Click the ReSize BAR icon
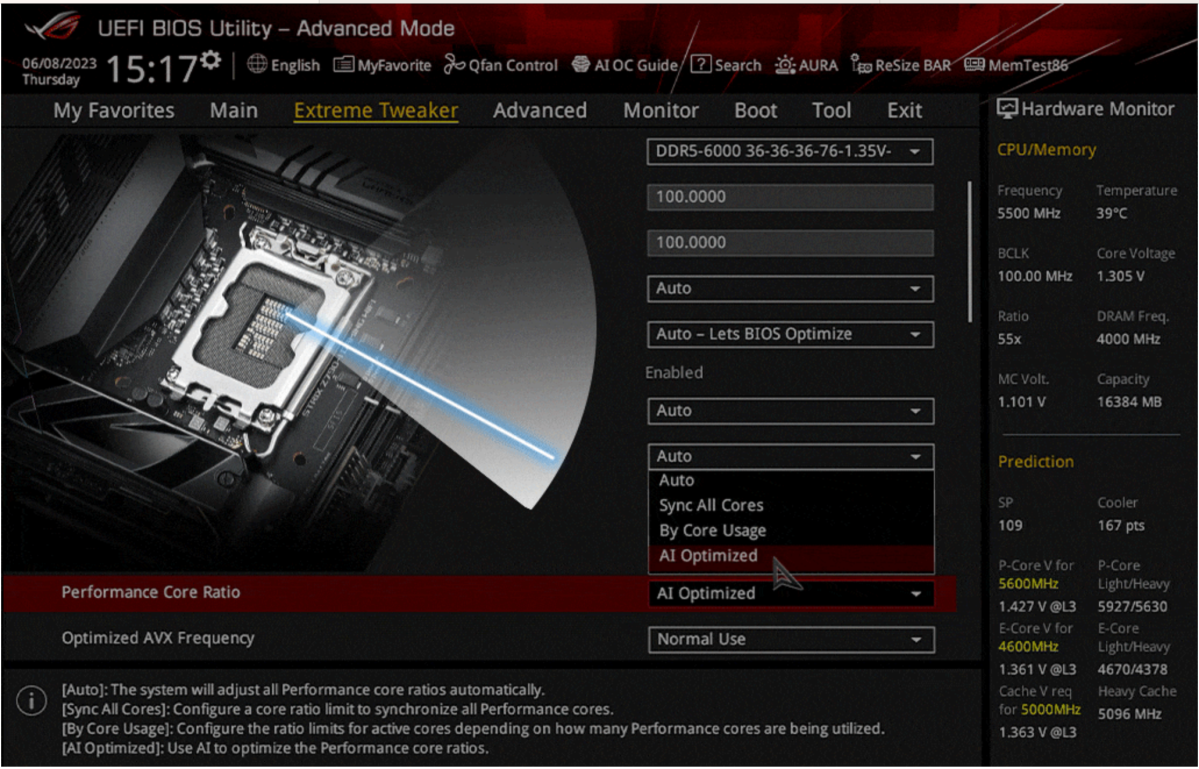The width and height of the screenshot is (1199, 769). (861, 66)
